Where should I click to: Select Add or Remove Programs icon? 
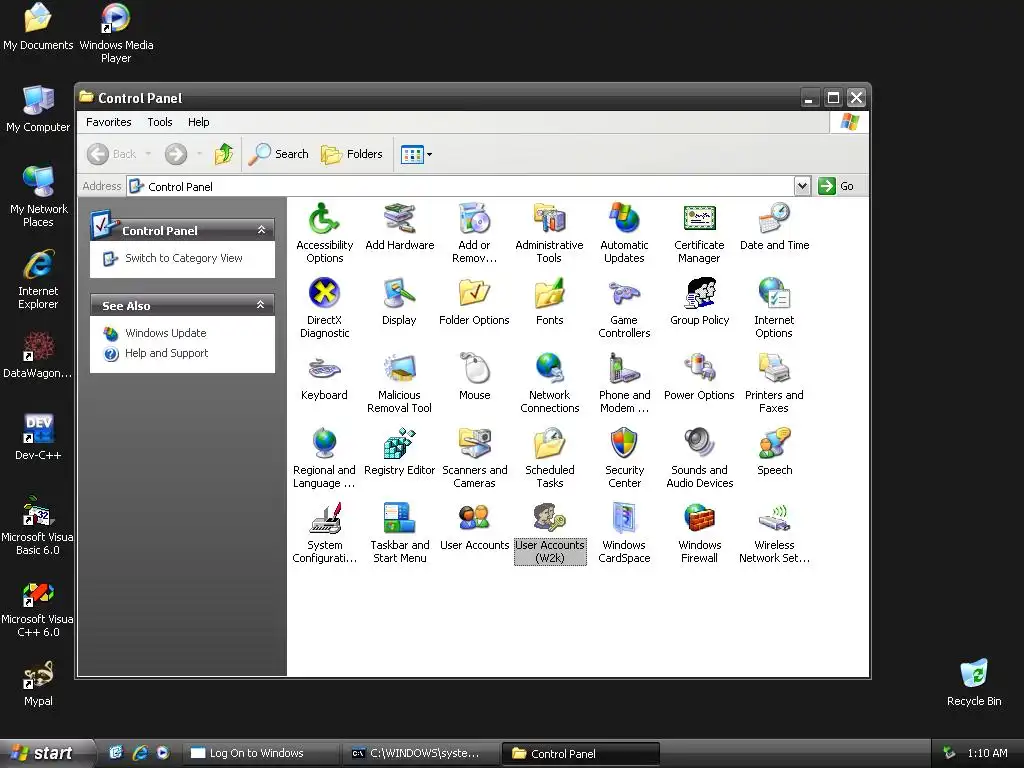pyautogui.click(x=474, y=232)
